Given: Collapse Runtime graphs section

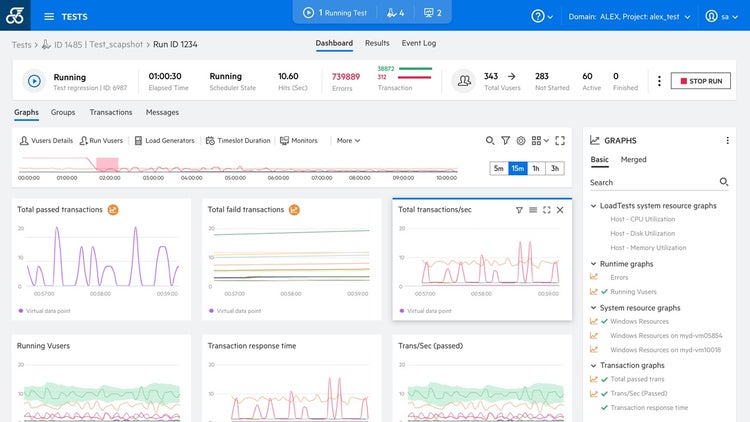Looking at the screenshot, I should 594,264.
